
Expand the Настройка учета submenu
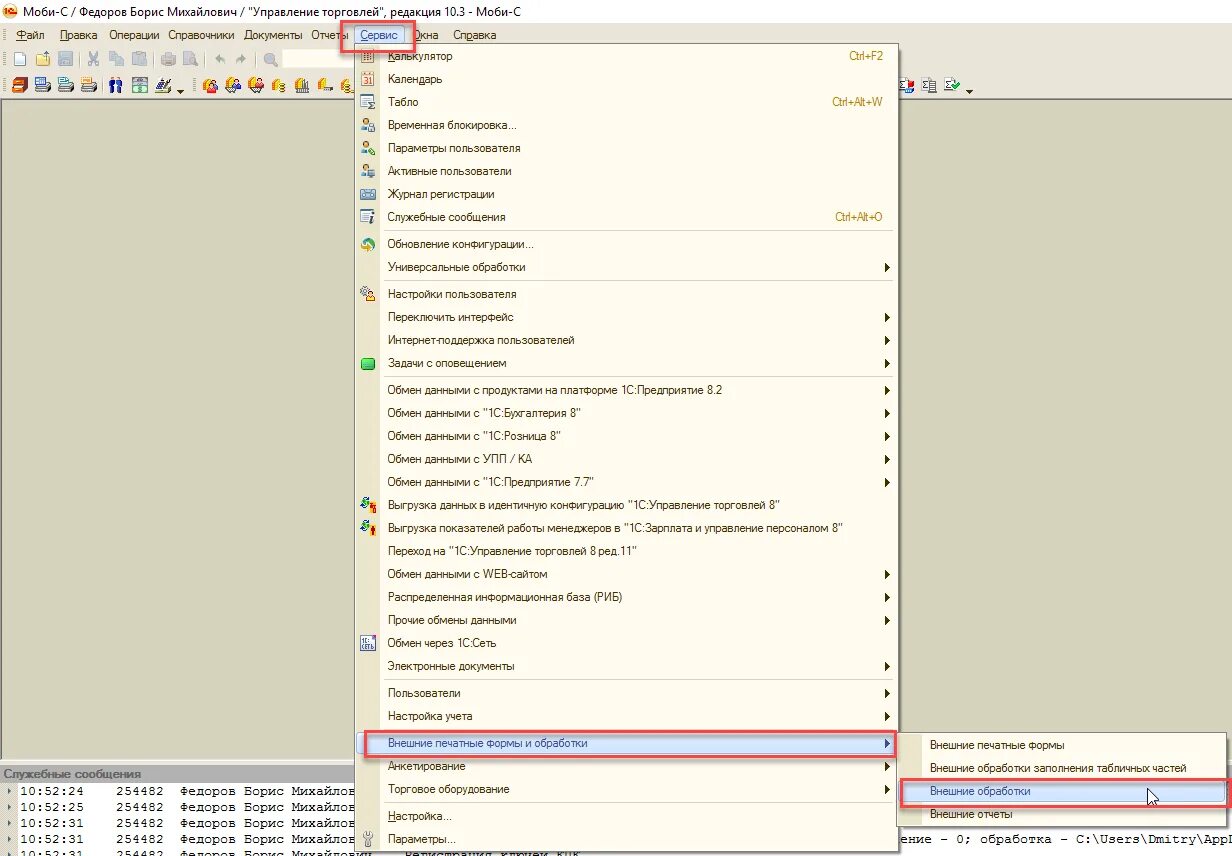(x=628, y=716)
